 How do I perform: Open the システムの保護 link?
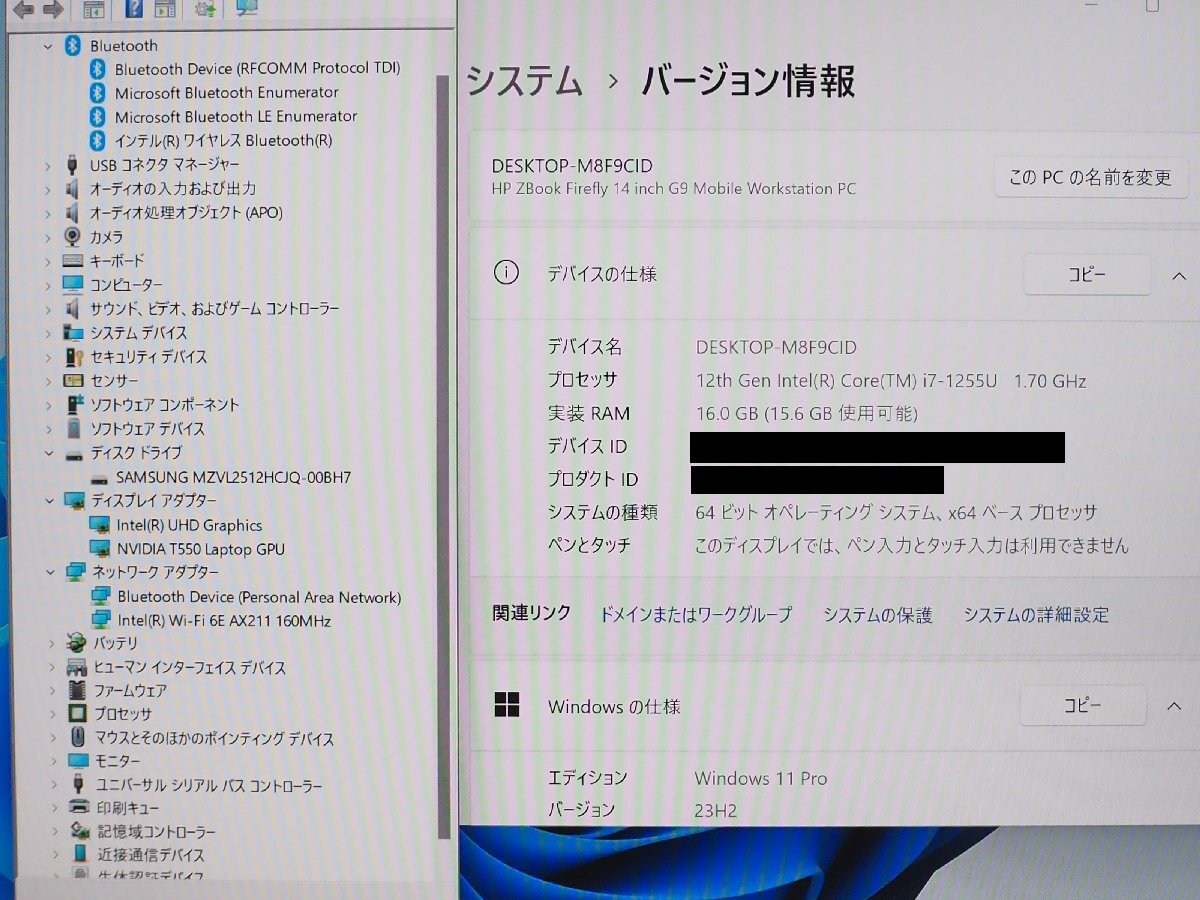878,615
